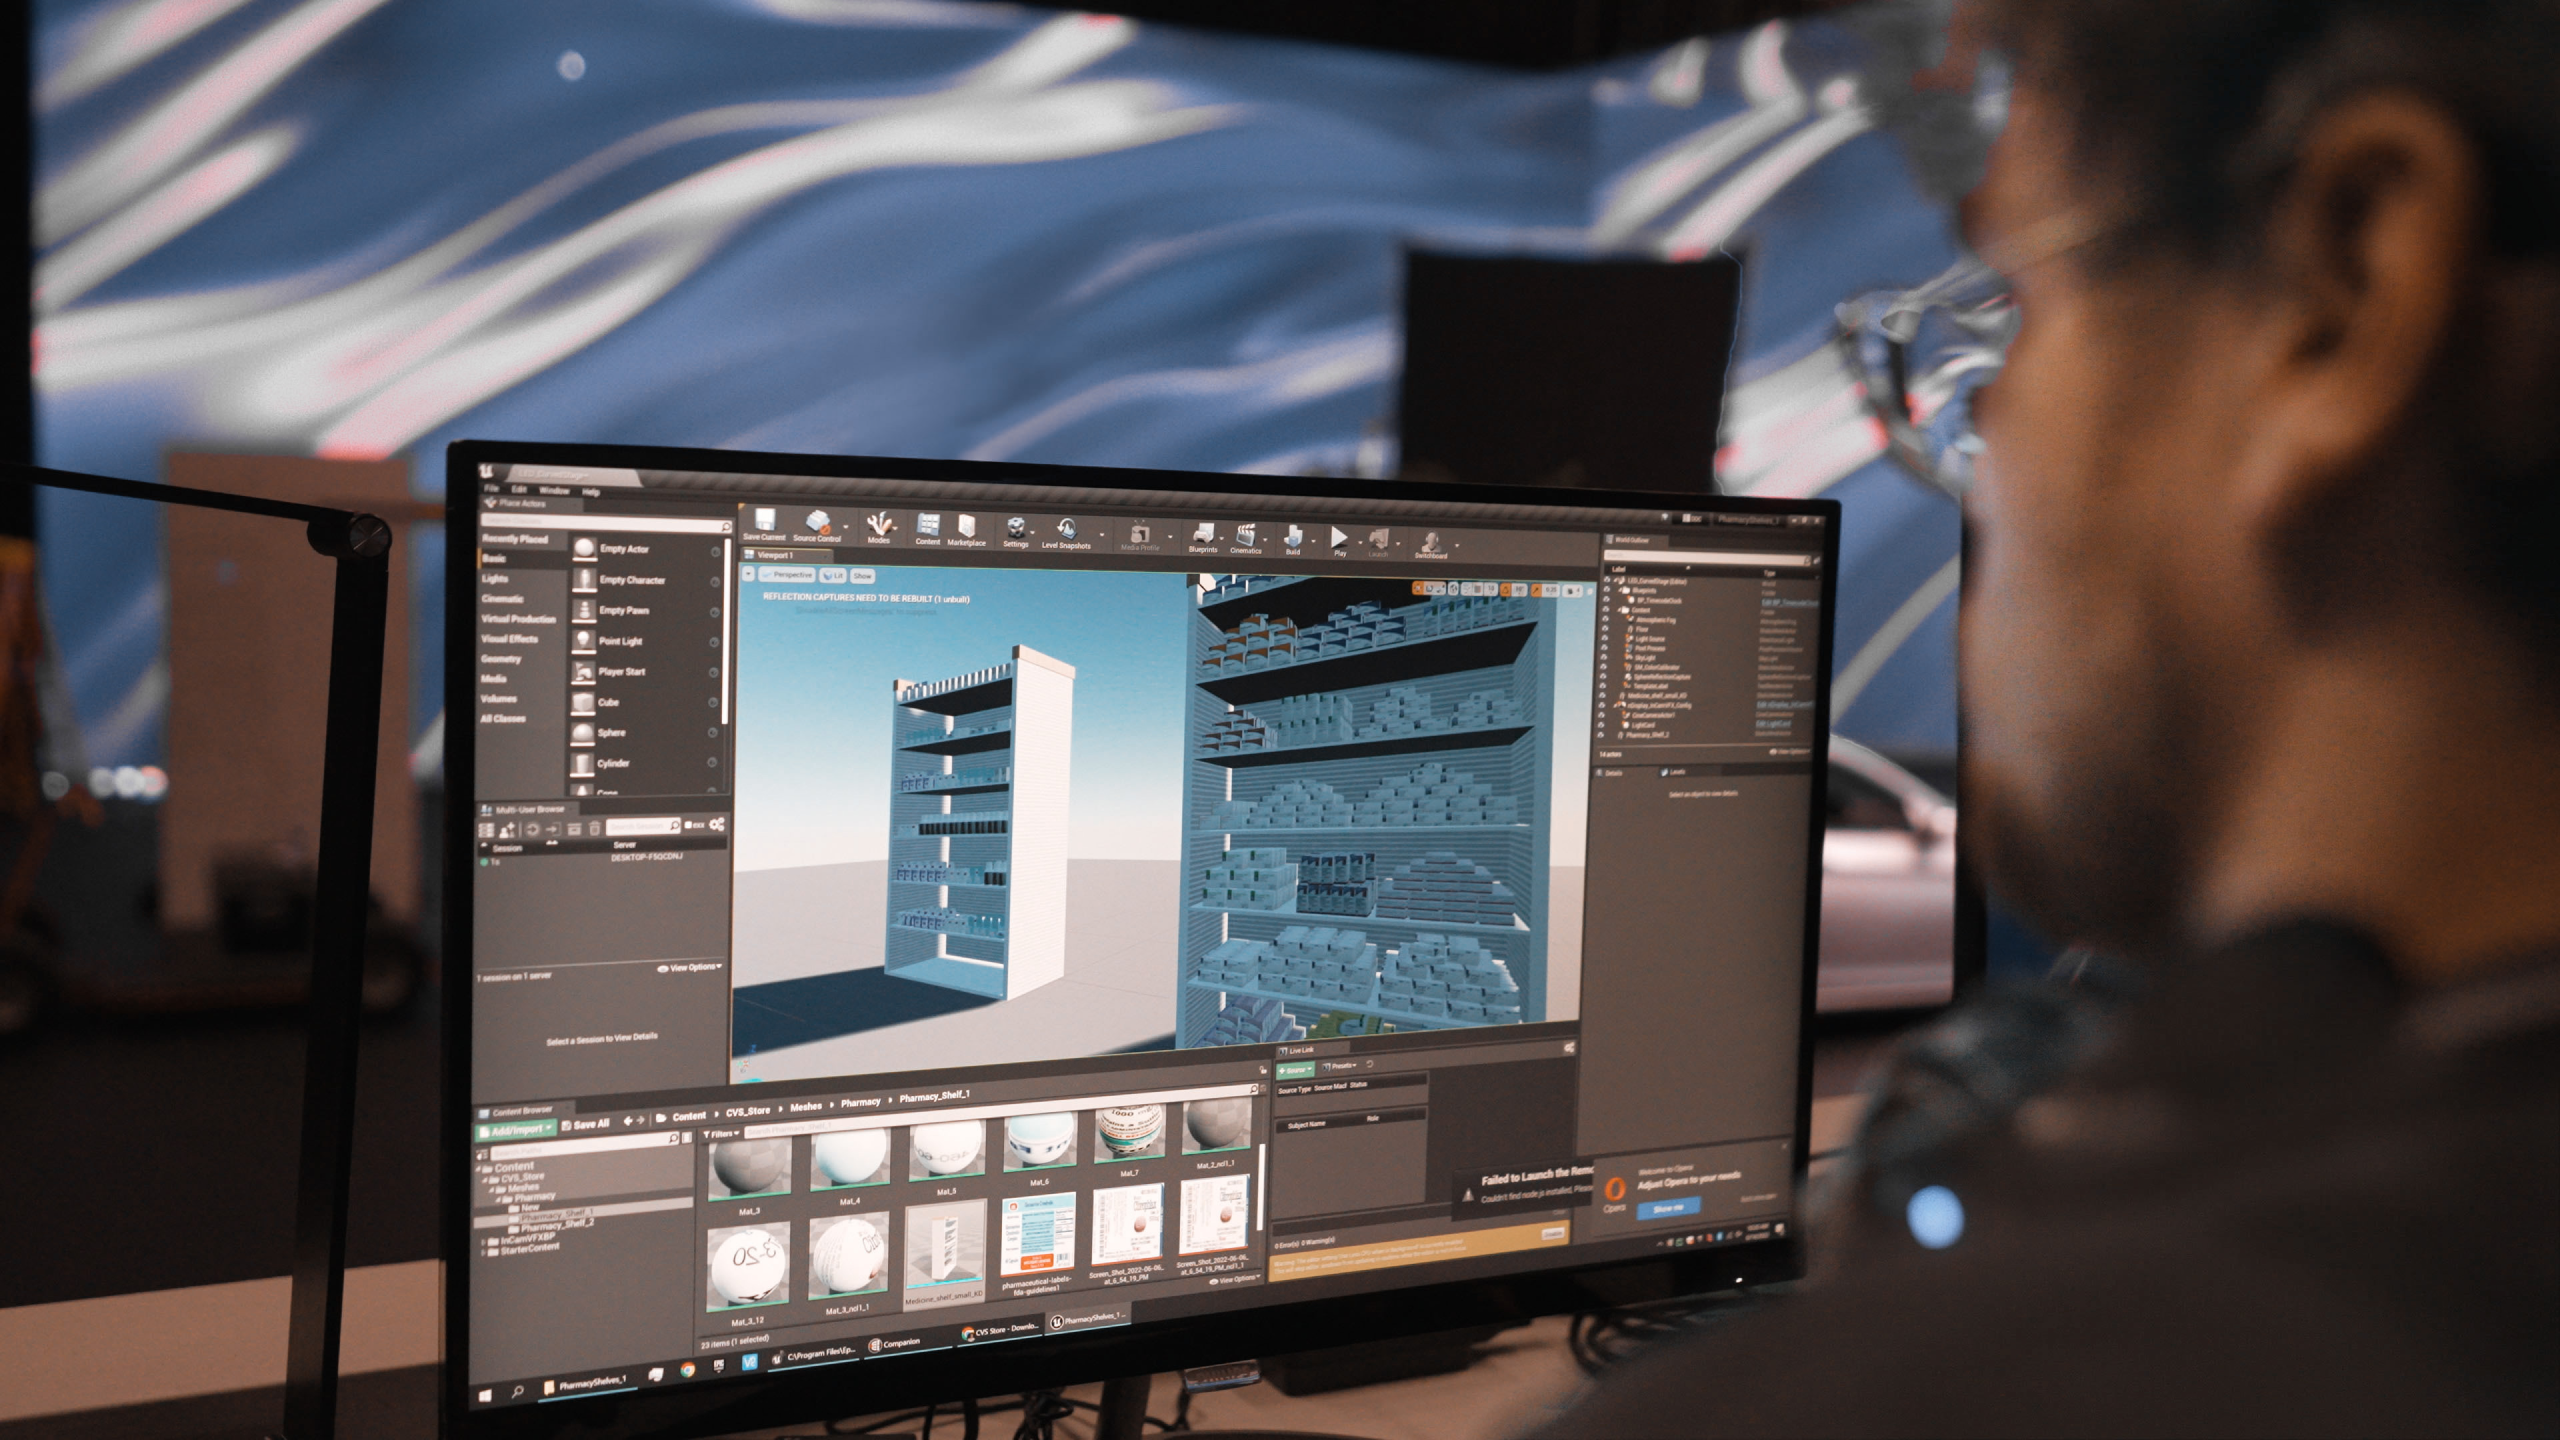Open Add/Import dropdown in Content Browser
Image resolution: width=2560 pixels, height=1440 pixels.
coord(515,1130)
